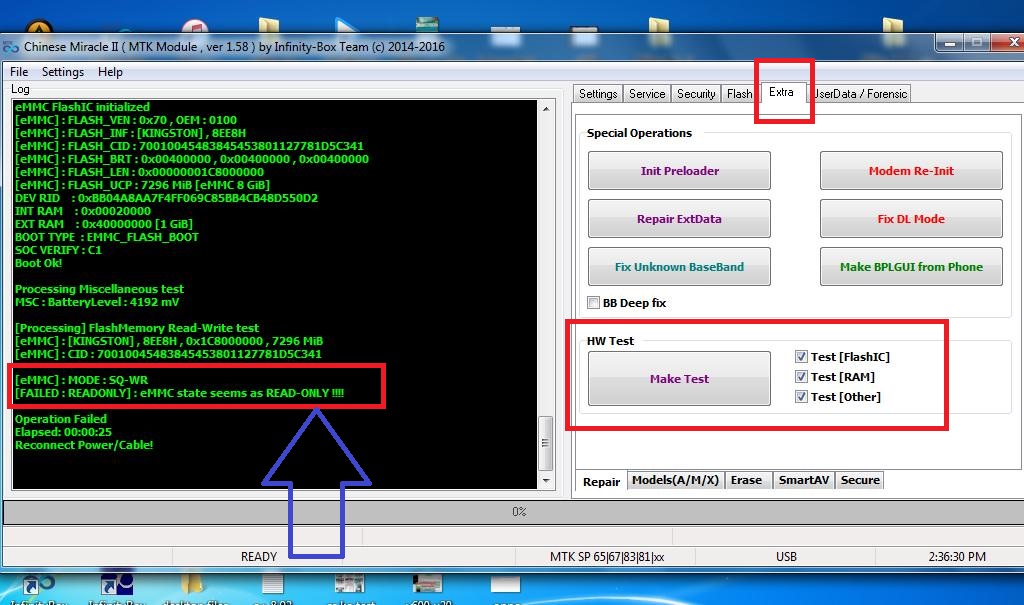
Task: Open the UserData / Forensic tab
Action: (x=860, y=94)
